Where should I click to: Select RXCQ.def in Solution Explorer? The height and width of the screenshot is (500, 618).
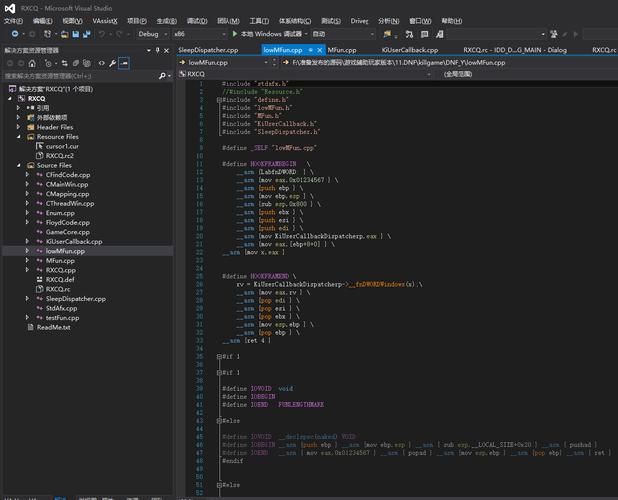click(x=60, y=279)
